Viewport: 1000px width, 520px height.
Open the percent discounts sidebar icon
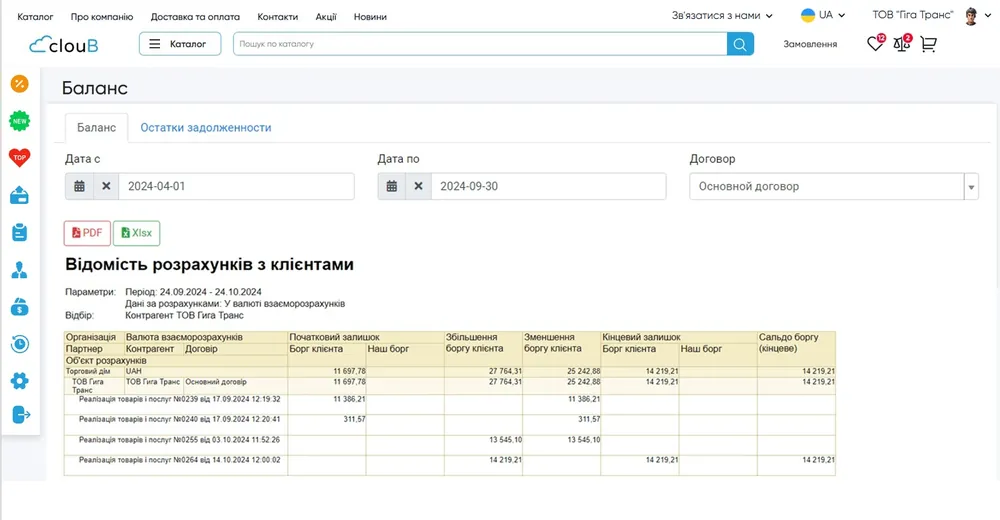pyautogui.click(x=20, y=84)
